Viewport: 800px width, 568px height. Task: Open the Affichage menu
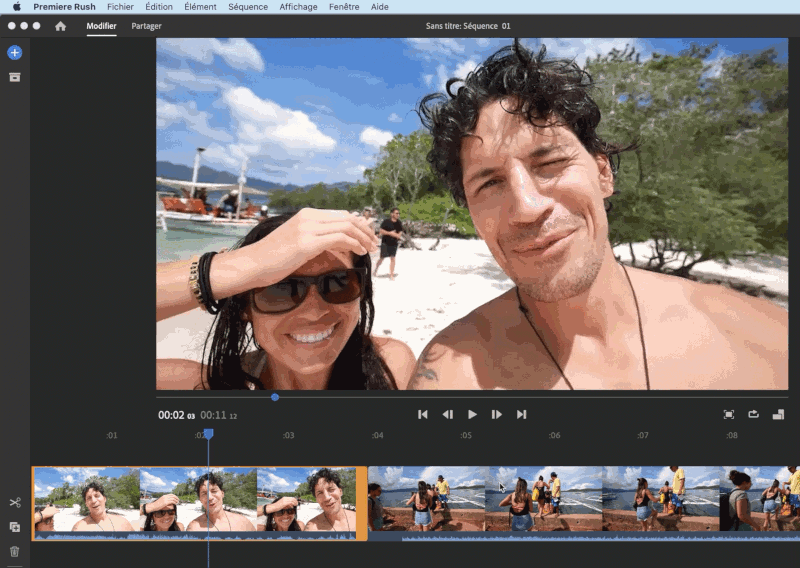tap(298, 7)
